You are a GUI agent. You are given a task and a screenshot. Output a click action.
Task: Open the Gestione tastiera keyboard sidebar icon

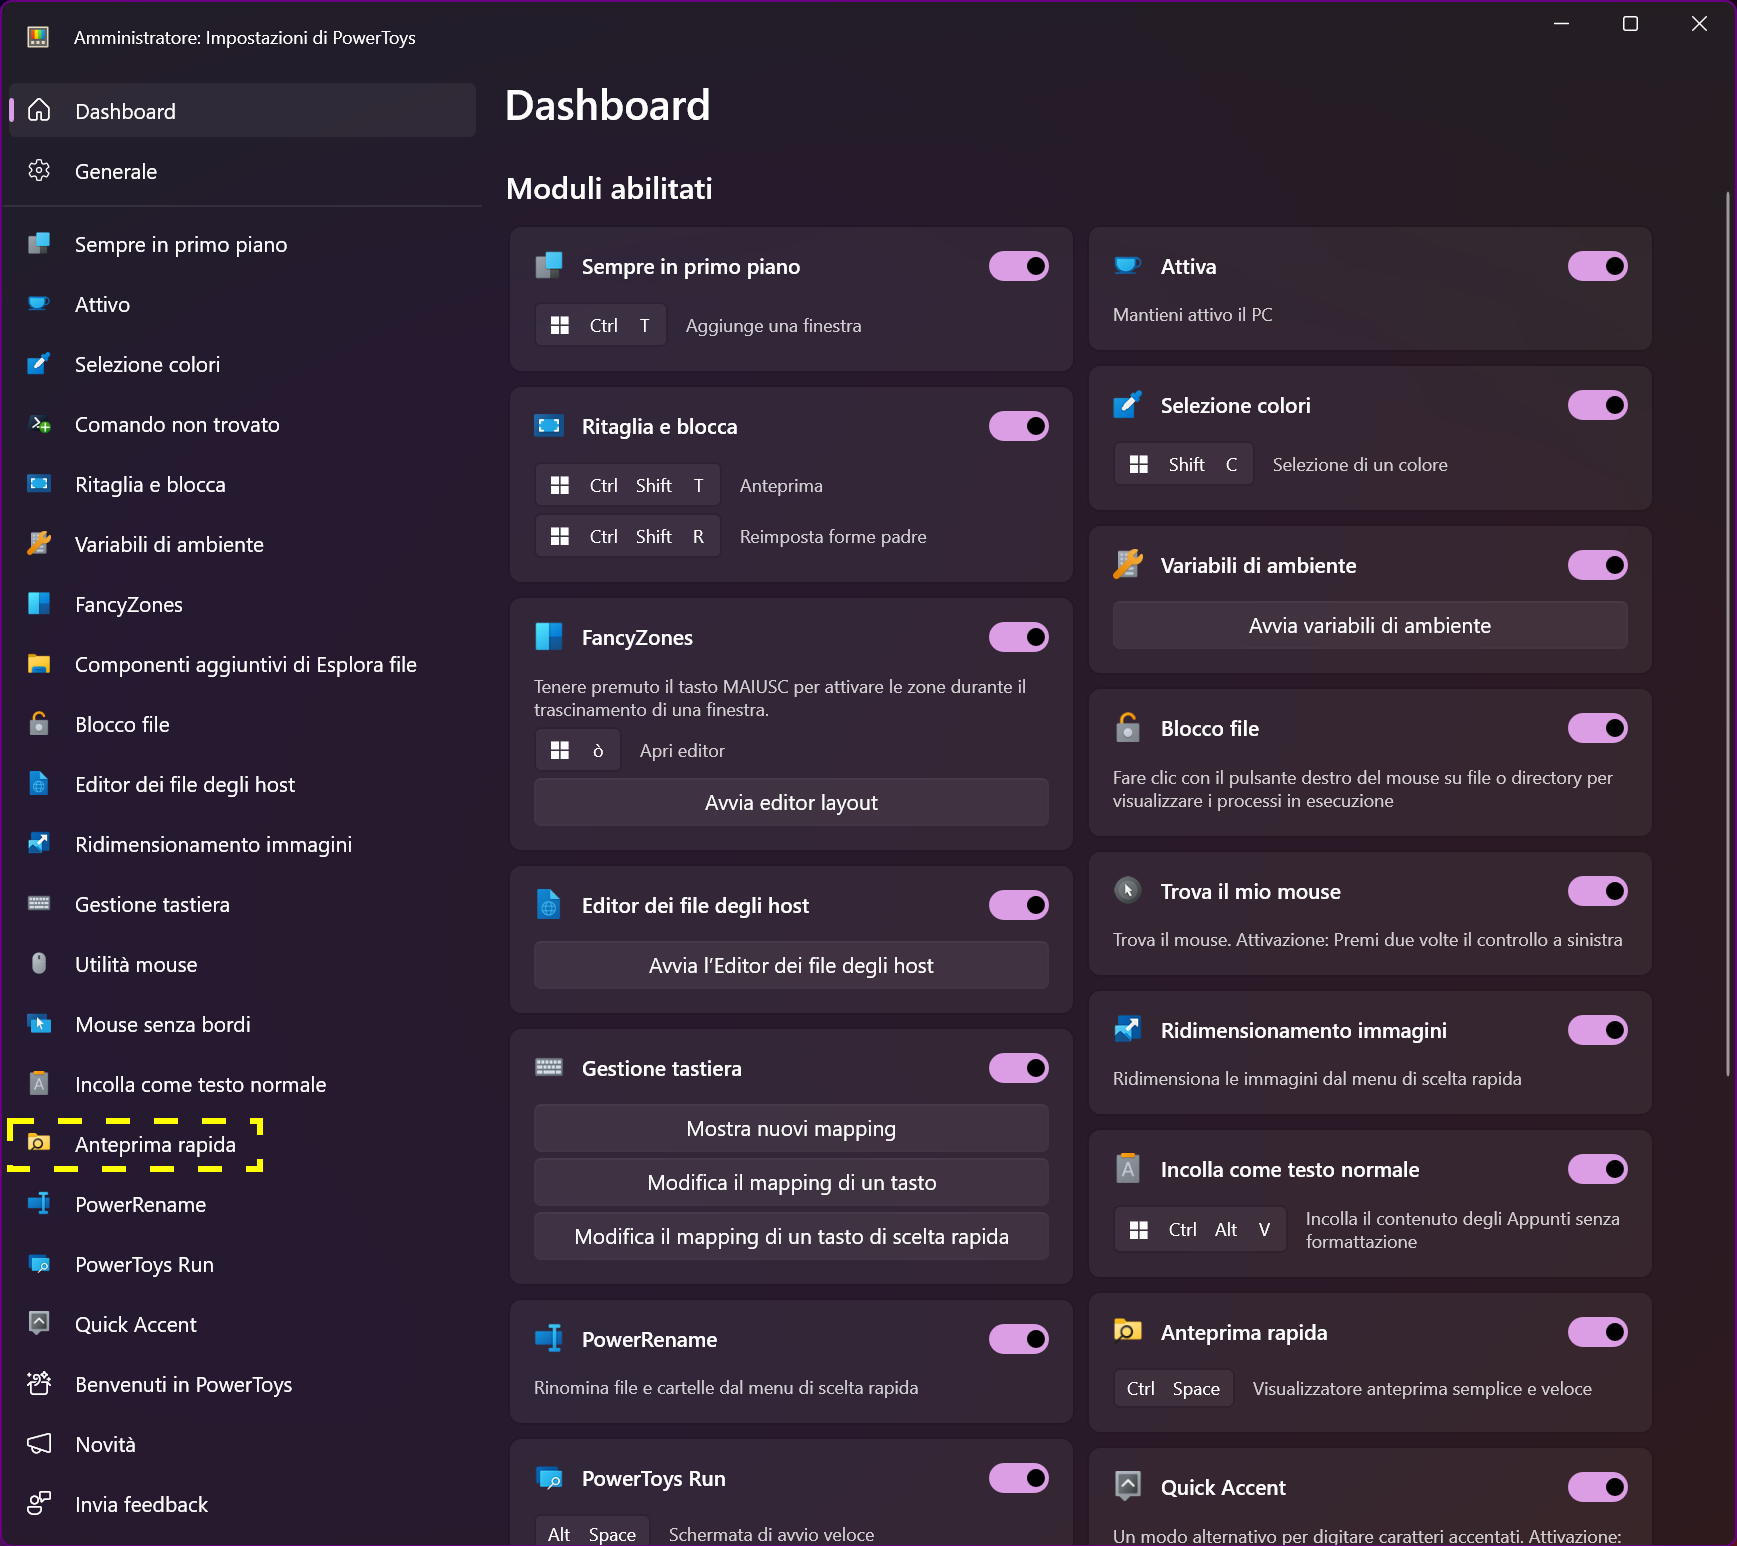click(39, 904)
